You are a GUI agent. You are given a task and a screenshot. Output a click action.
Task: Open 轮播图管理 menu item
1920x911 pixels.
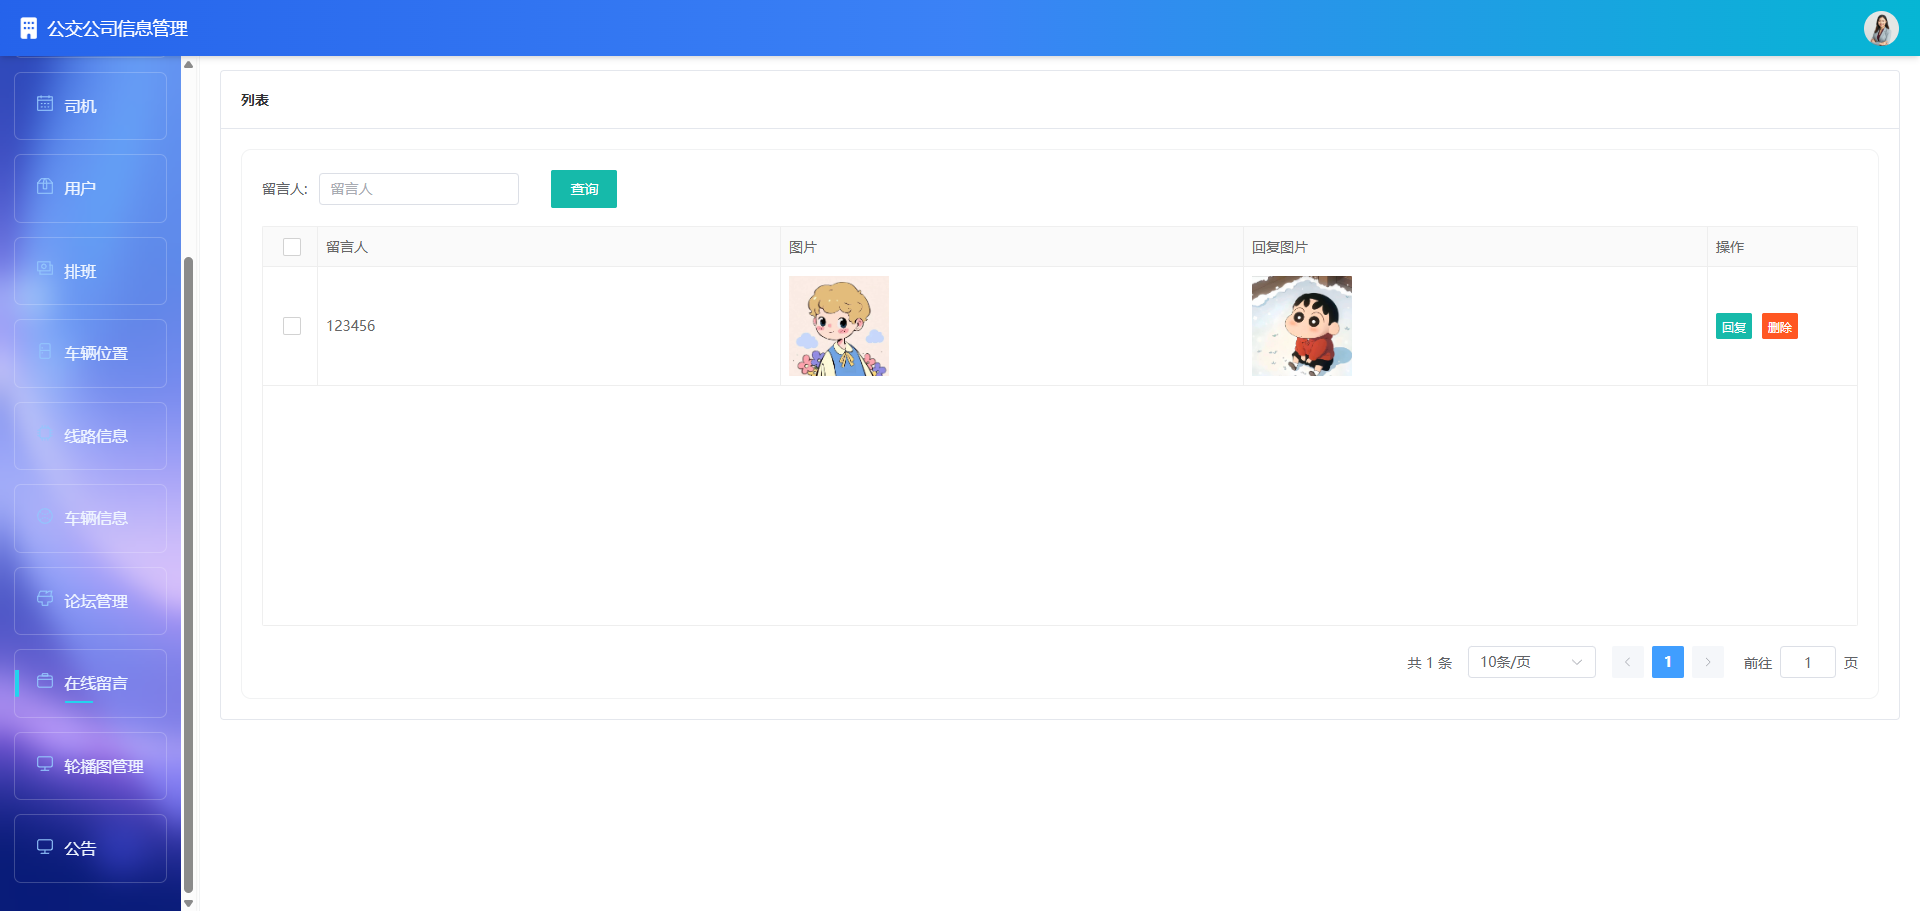coord(90,766)
